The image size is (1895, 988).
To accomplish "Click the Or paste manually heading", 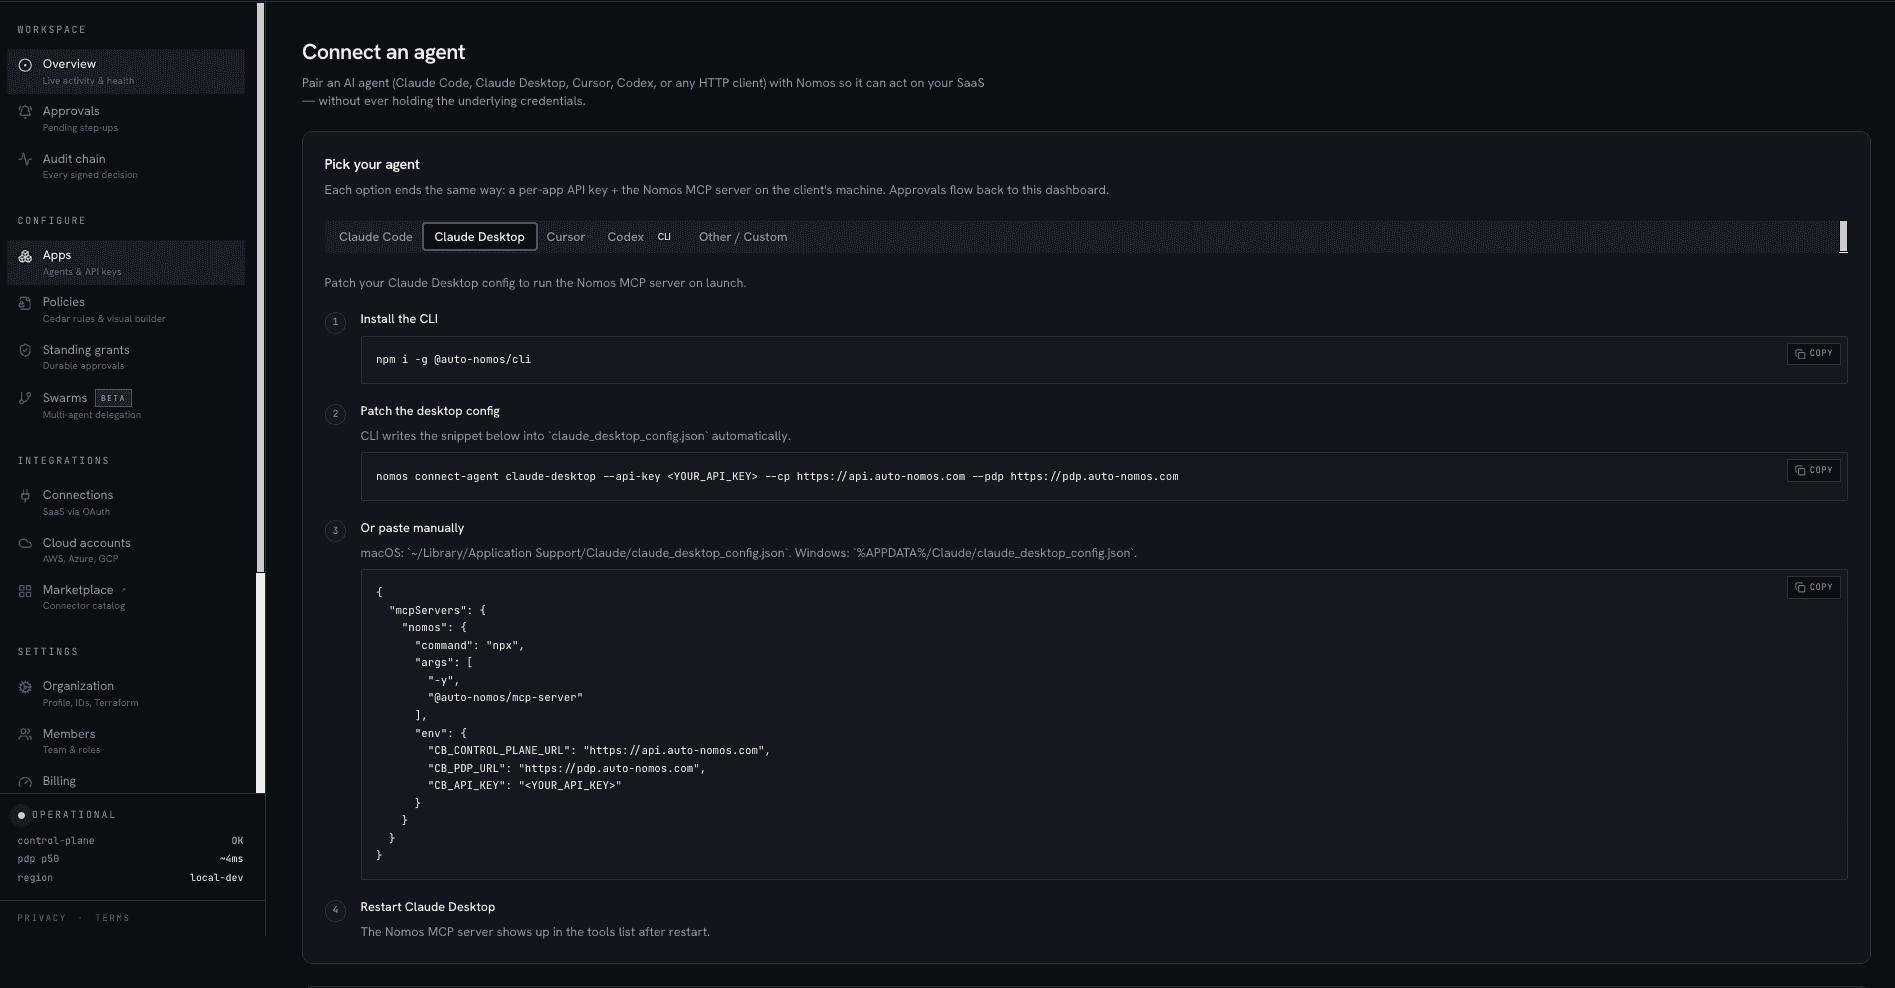I will point(412,528).
